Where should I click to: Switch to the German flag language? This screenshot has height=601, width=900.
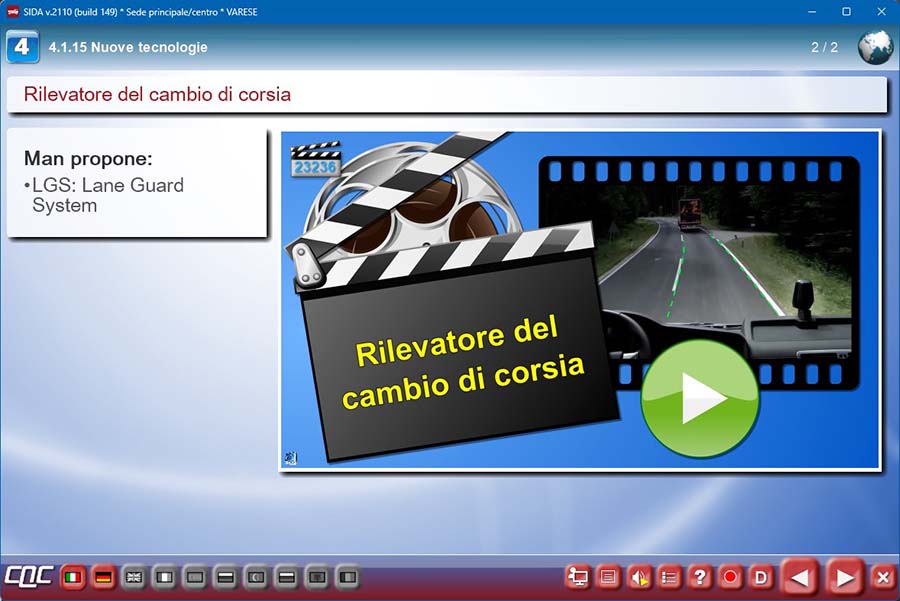click(103, 577)
